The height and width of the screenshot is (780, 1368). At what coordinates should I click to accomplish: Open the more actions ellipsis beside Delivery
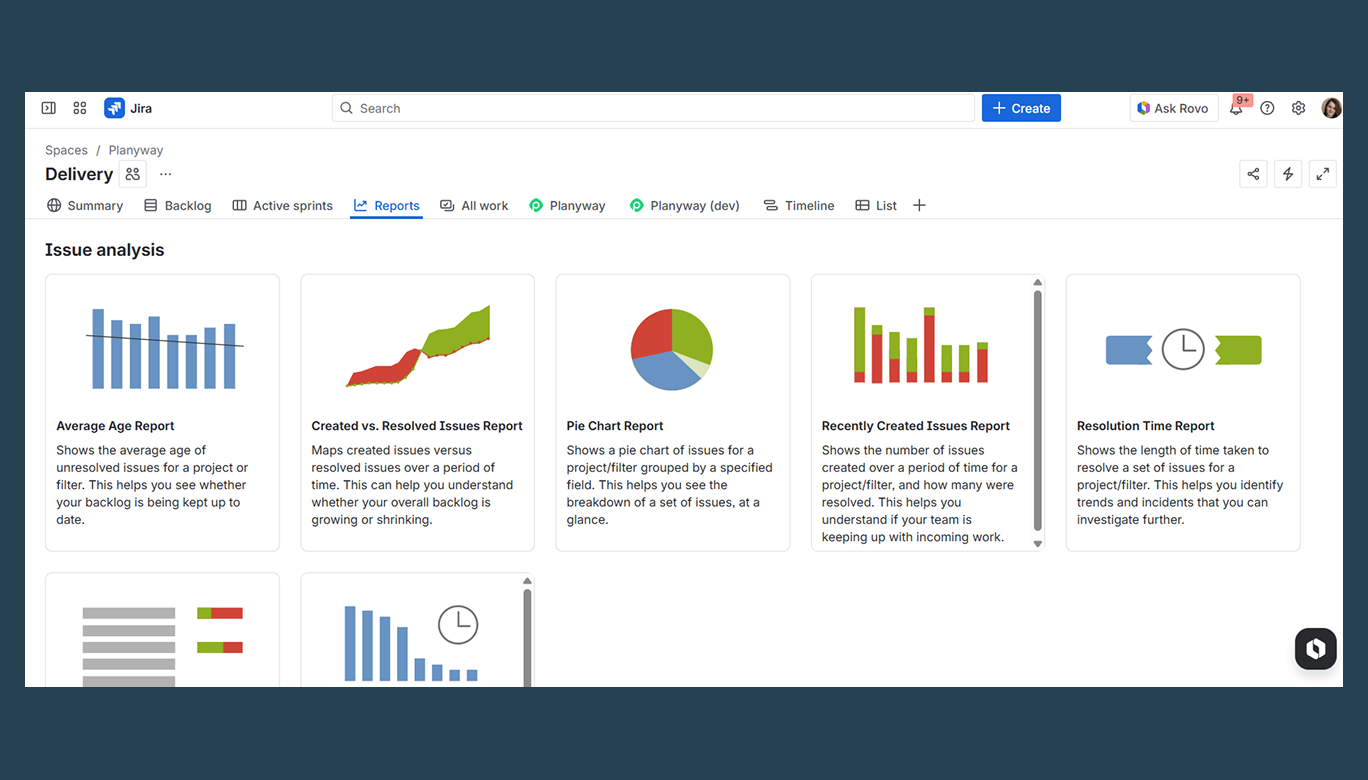(x=165, y=174)
